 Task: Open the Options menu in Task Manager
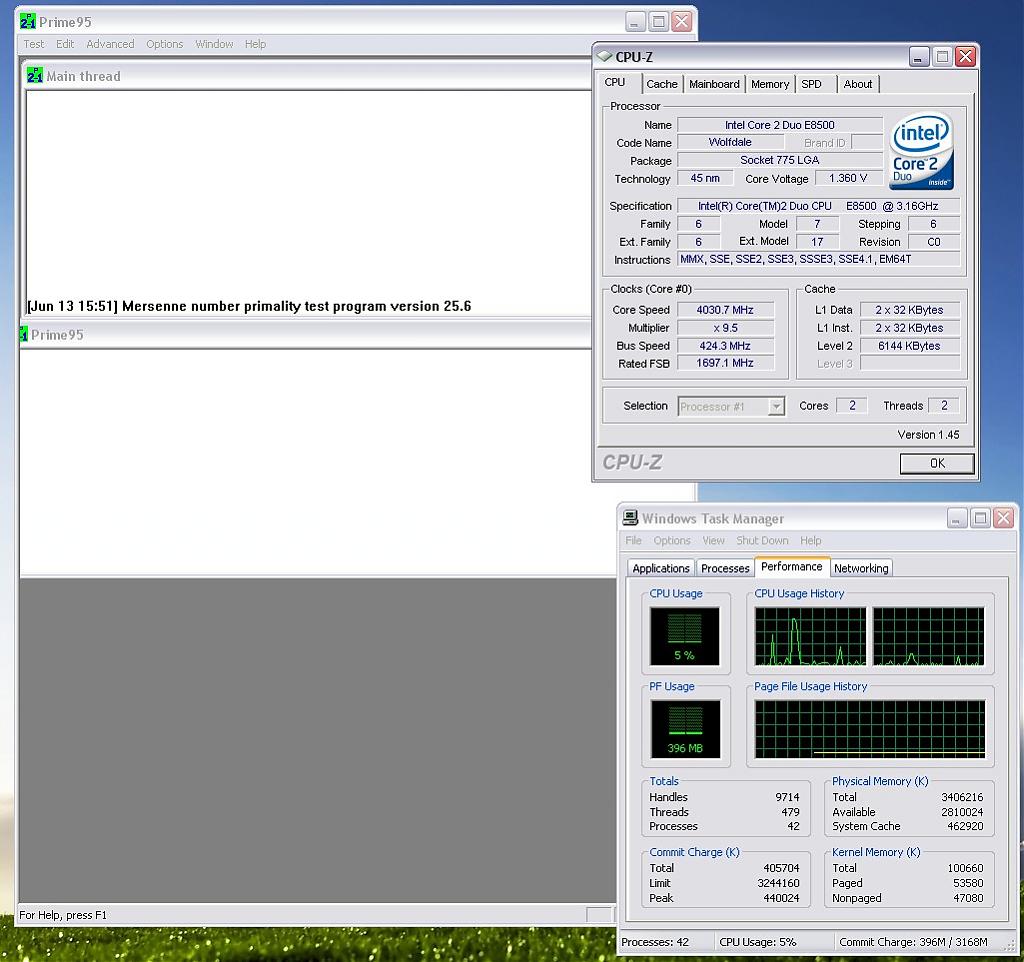click(672, 541)
